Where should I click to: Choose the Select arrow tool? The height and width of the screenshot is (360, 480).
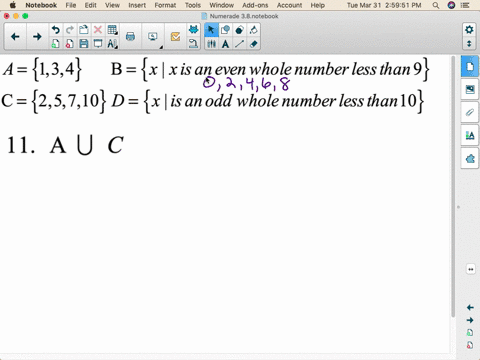tap(211, 30)
